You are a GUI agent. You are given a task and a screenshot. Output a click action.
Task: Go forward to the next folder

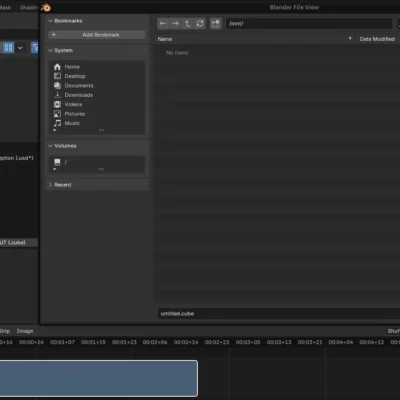click(175, 23)
